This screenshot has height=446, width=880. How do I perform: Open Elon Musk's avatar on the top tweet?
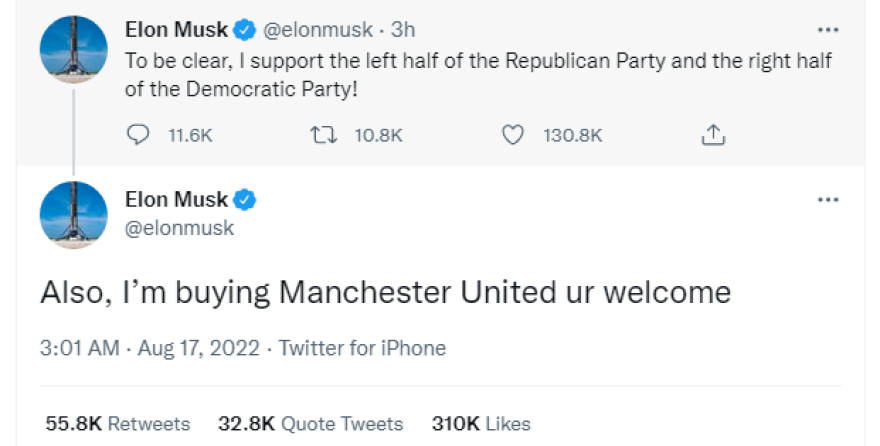(73, 51)
